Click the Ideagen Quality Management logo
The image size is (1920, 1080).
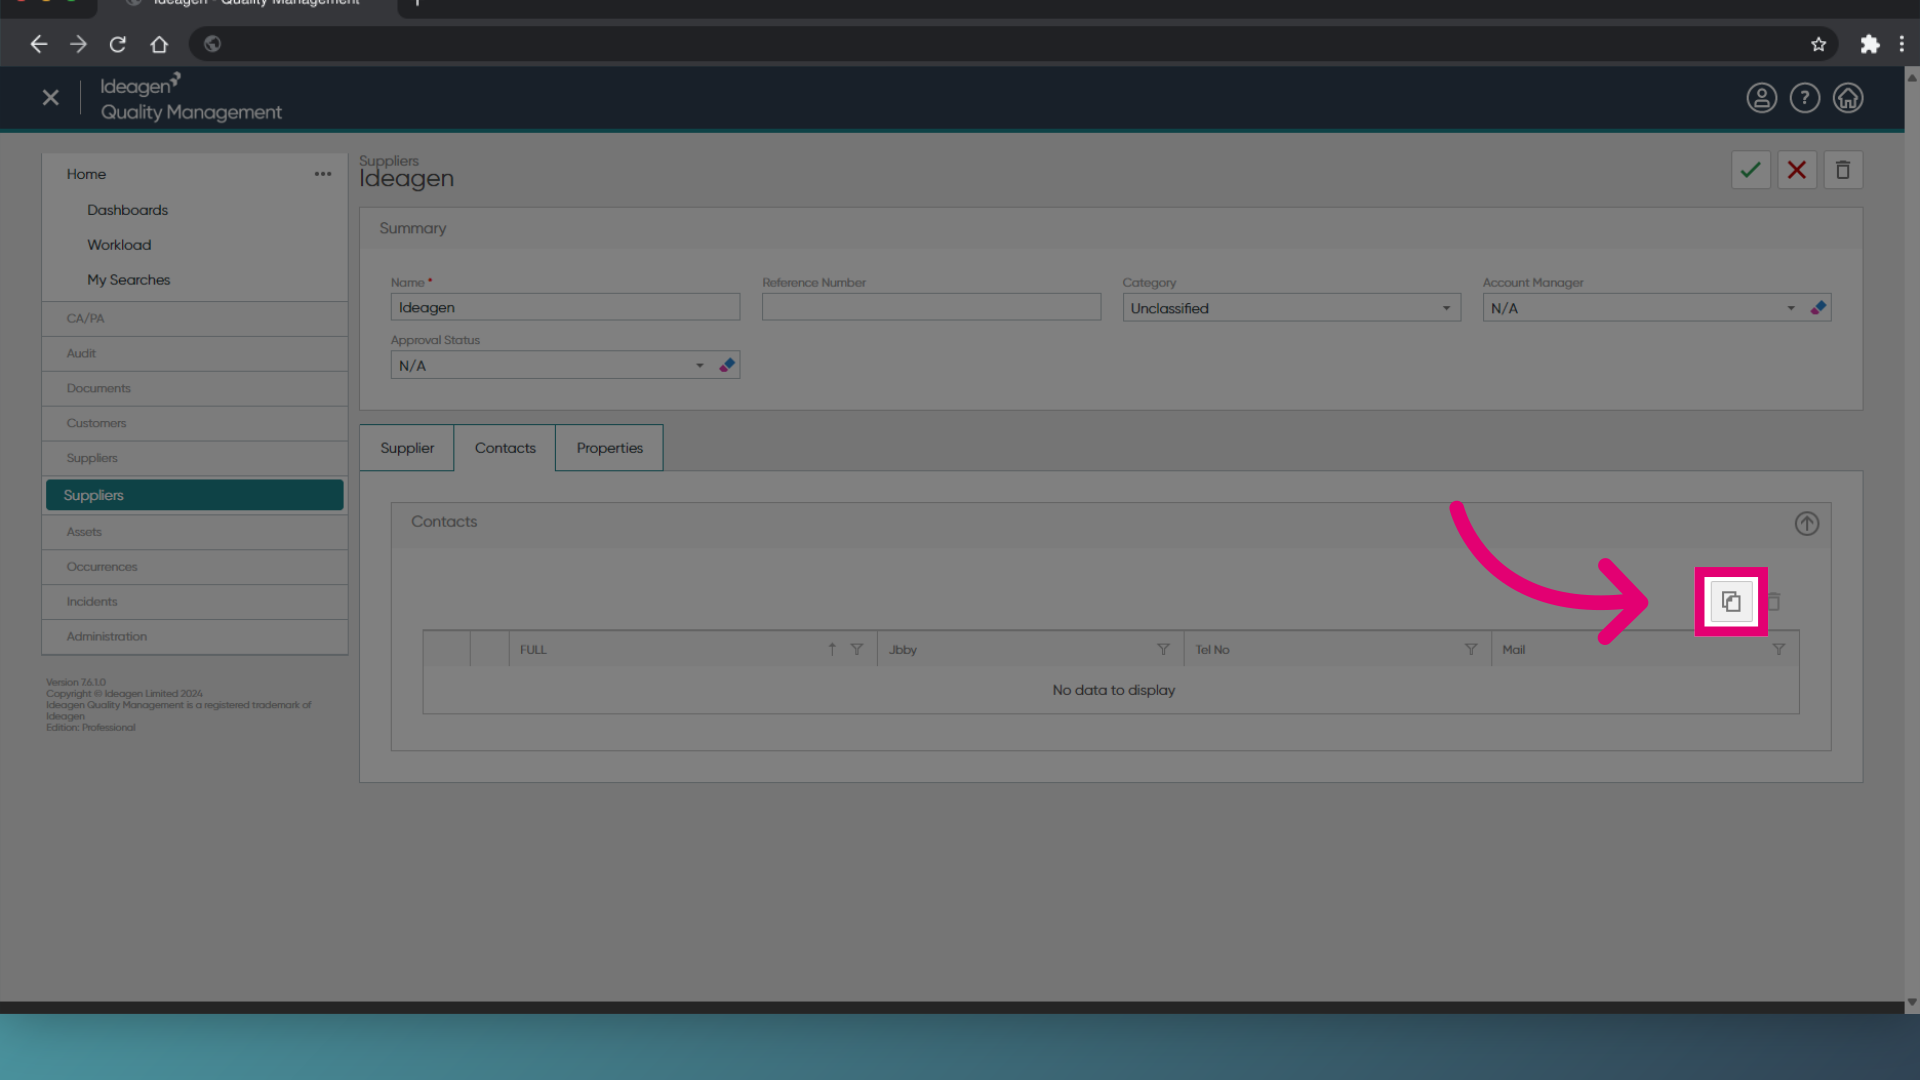tap(190, 98)
